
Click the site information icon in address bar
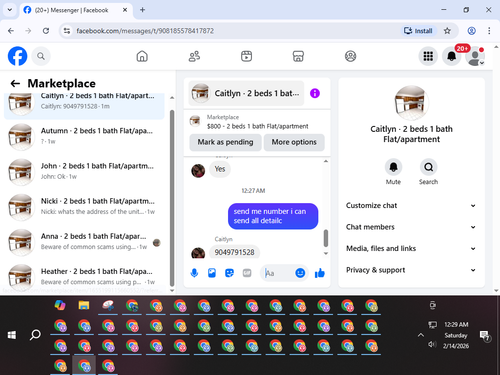tap(67, 31)
